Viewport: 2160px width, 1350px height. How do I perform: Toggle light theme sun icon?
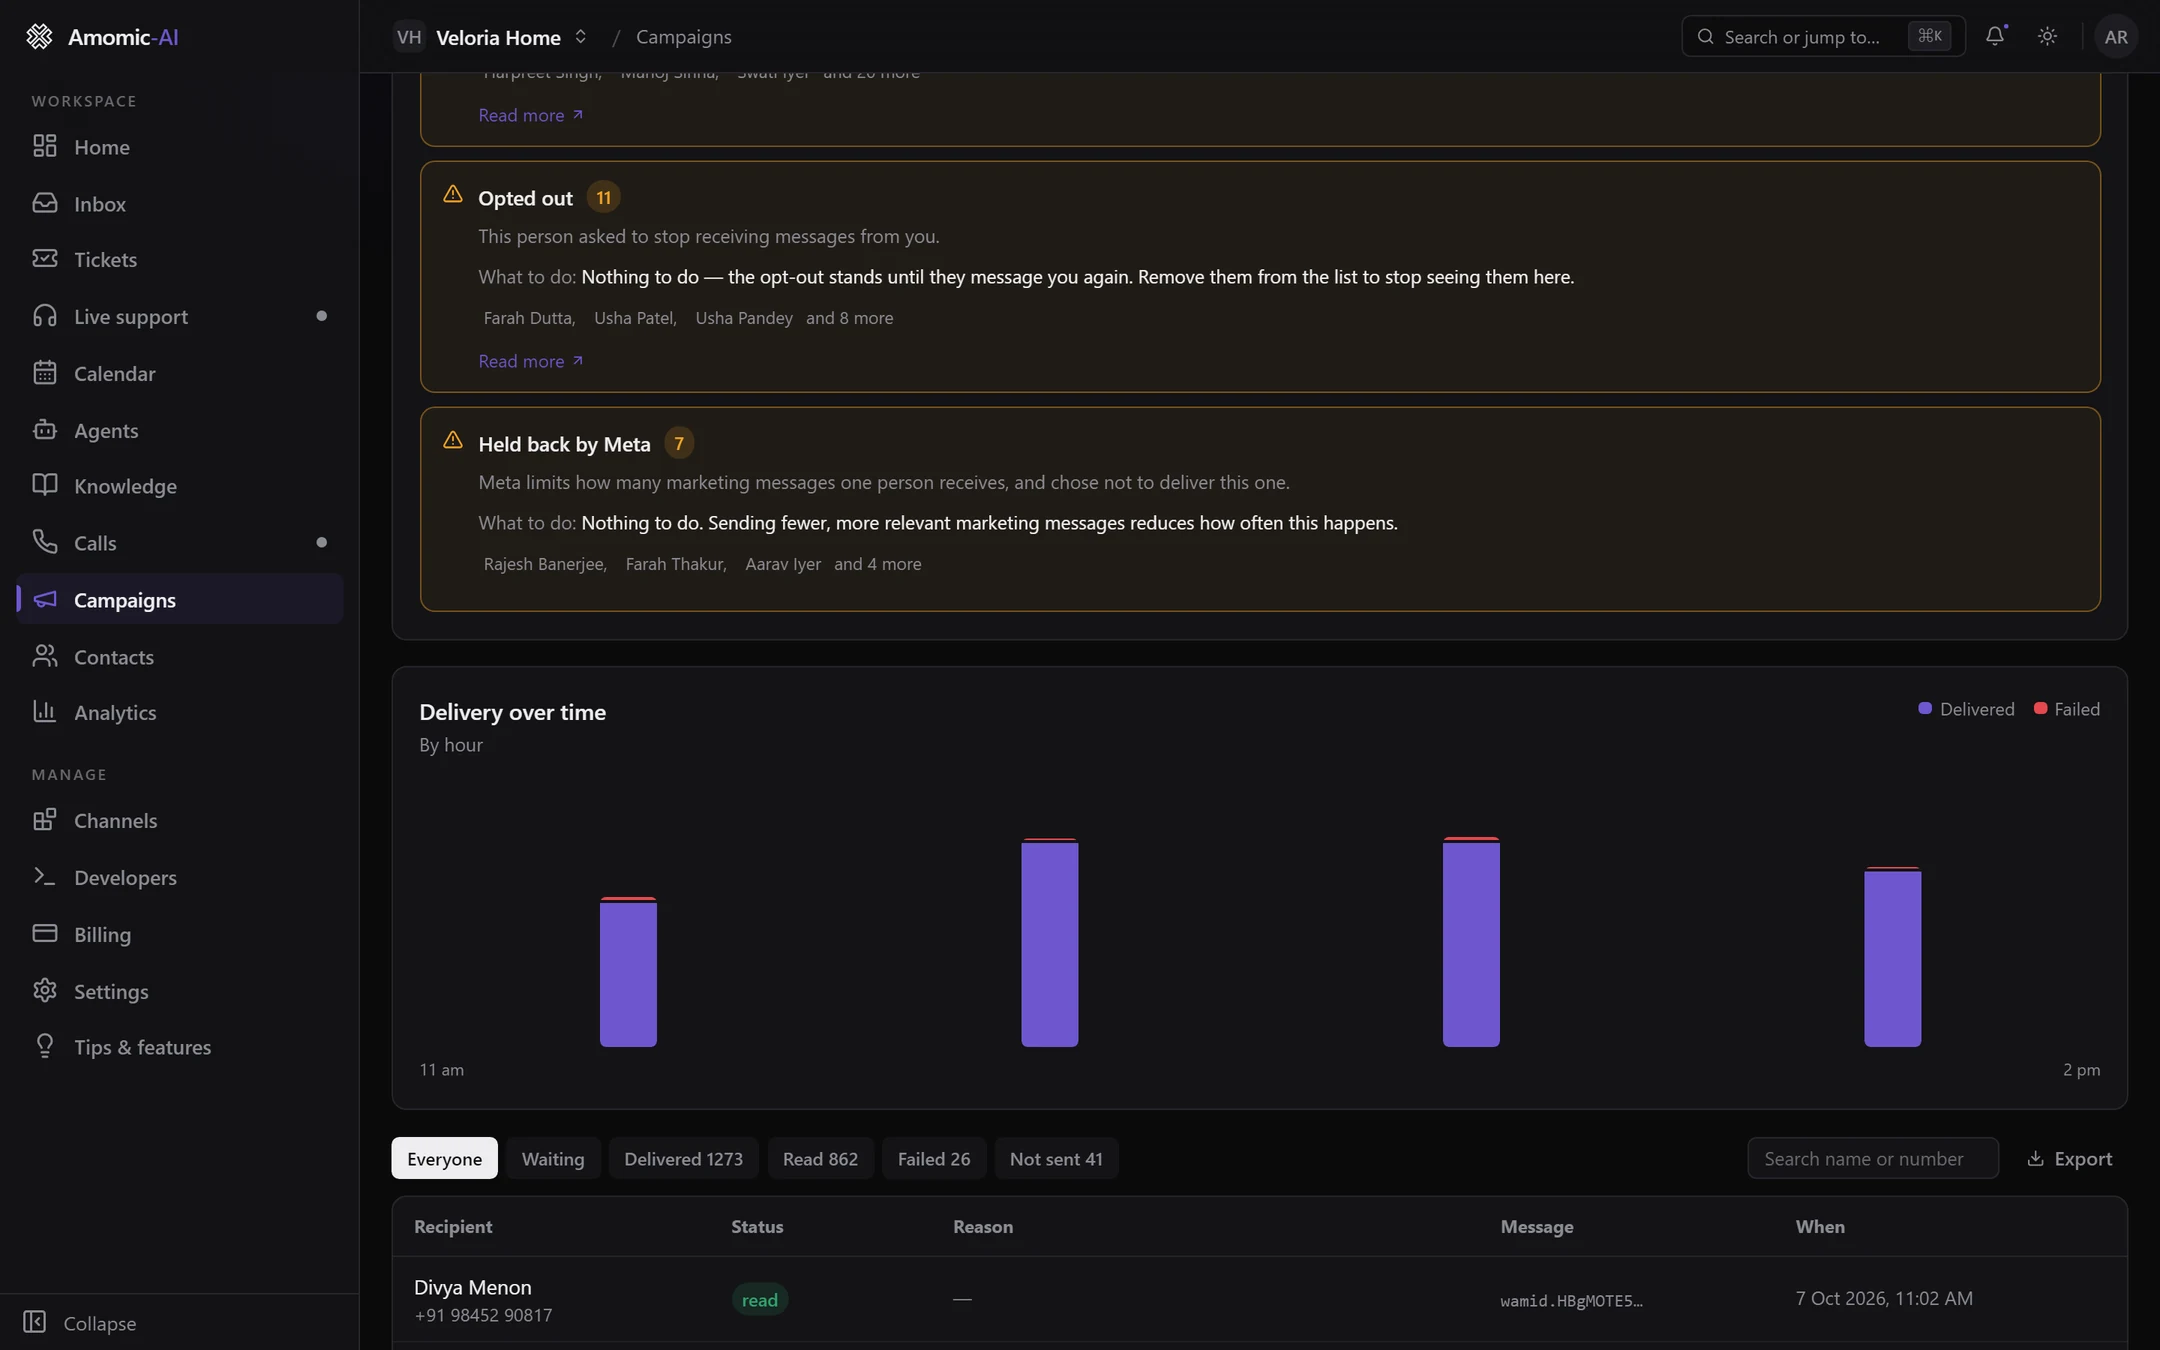2047,36
